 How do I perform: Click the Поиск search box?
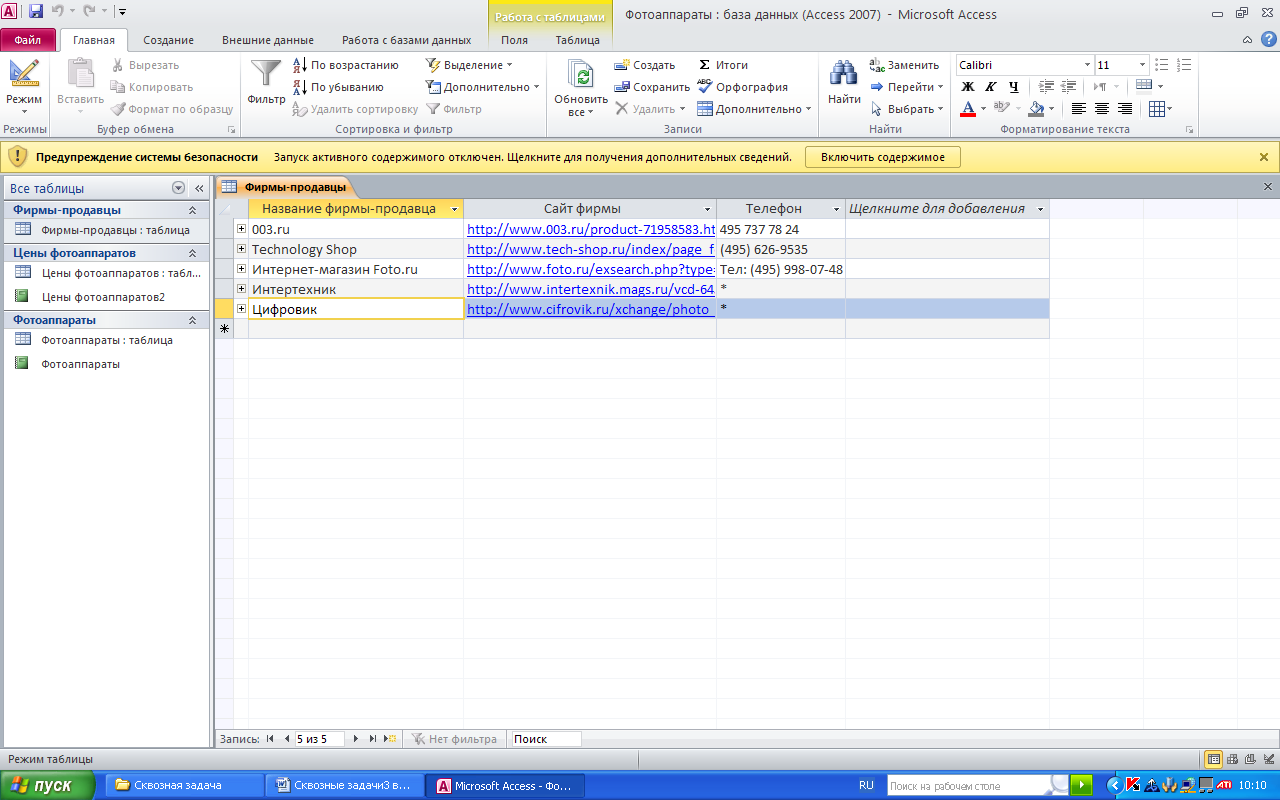pyautogui.click(x=546, y=739)
